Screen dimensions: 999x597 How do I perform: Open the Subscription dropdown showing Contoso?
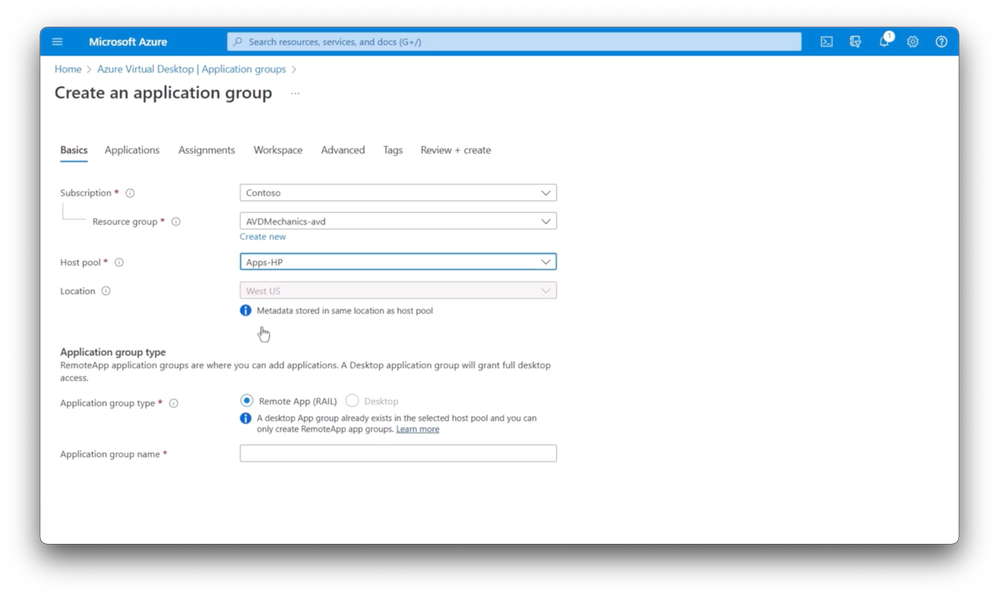click(398, 192)
